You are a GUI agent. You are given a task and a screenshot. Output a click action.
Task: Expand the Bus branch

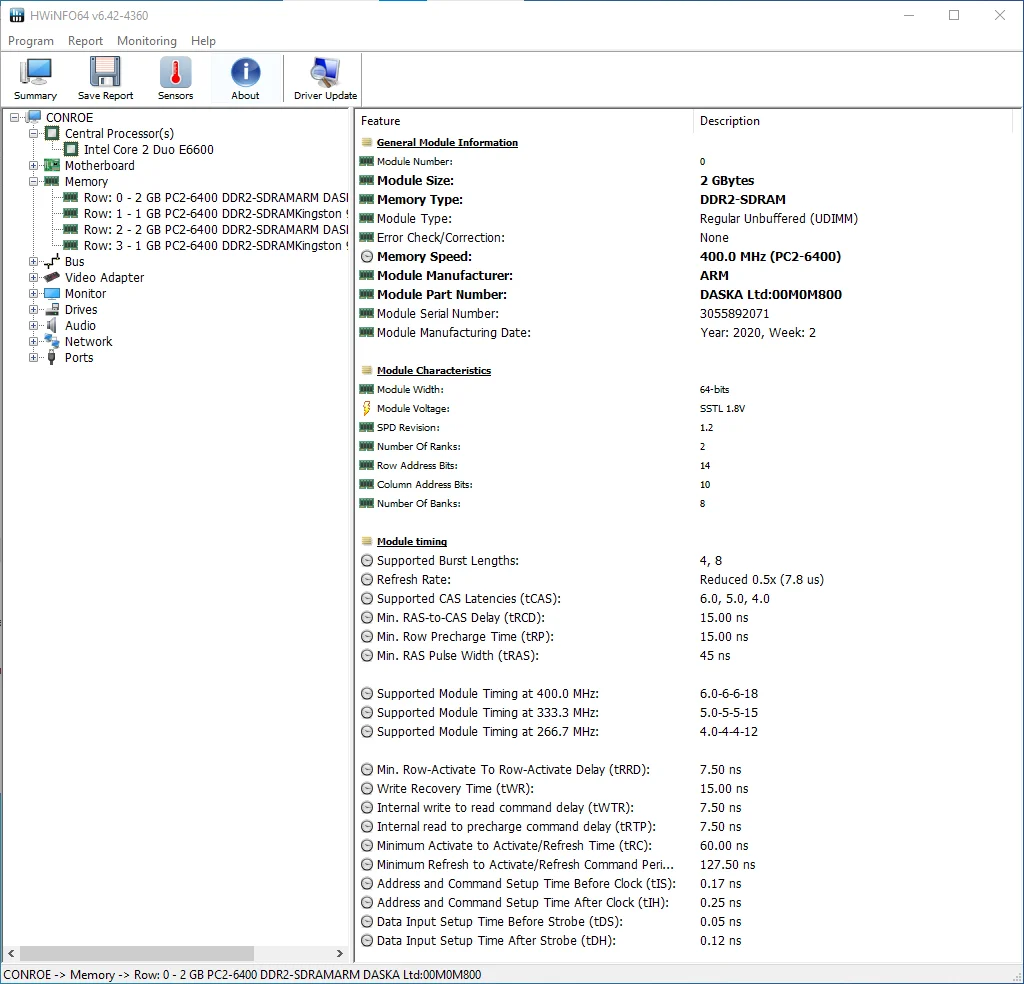click(33, 261)
